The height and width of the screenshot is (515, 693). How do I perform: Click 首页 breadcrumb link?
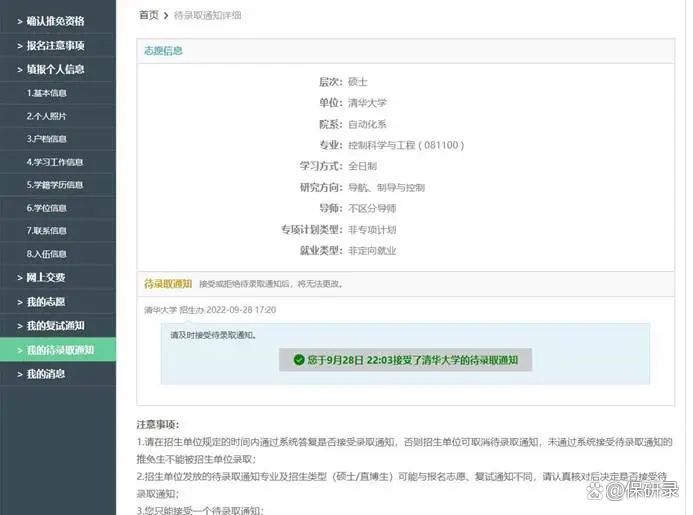point(148,15)
